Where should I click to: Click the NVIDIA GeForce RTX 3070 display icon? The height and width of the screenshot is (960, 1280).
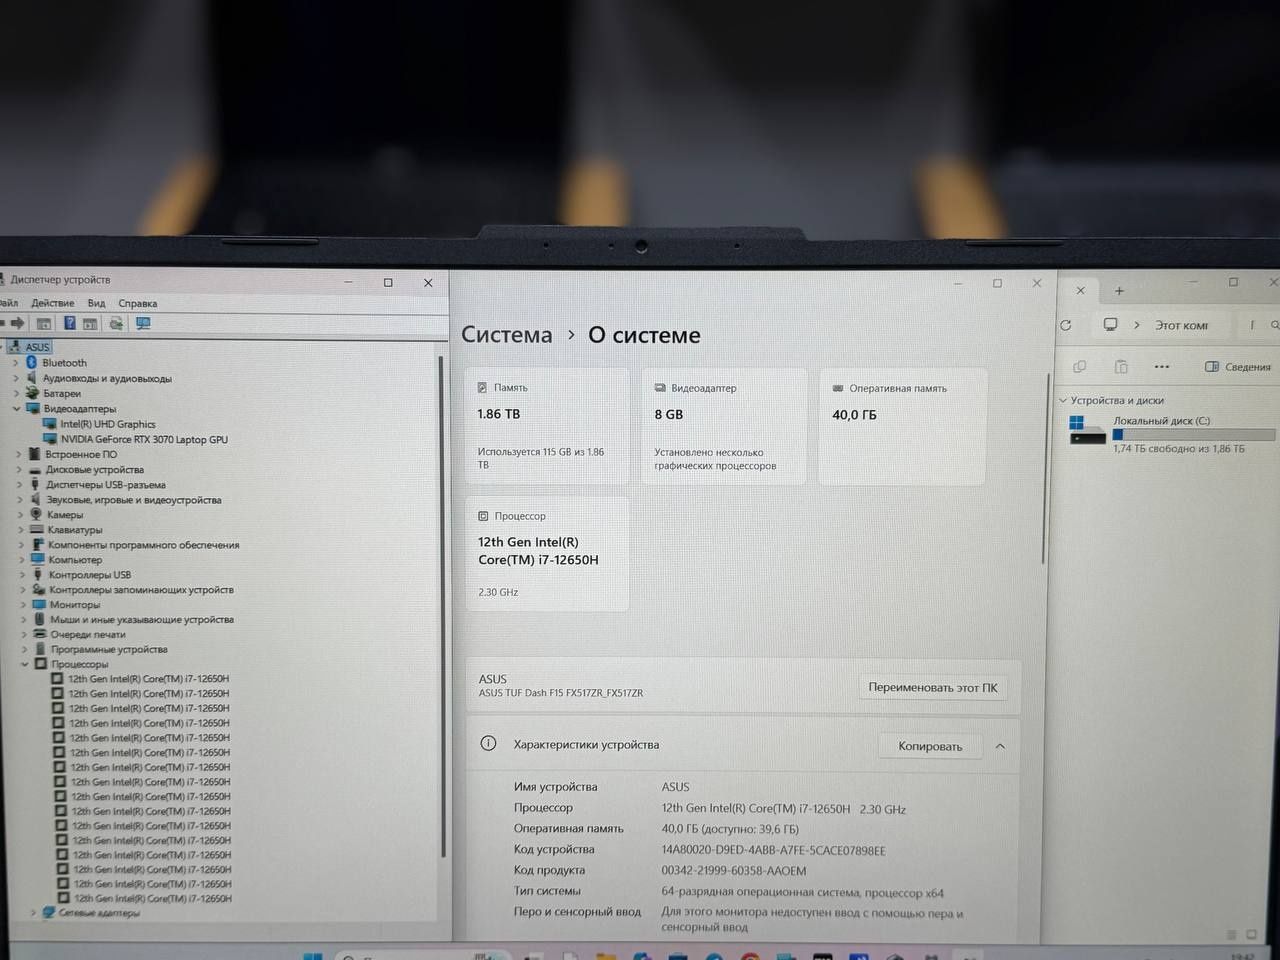(50, 439)
